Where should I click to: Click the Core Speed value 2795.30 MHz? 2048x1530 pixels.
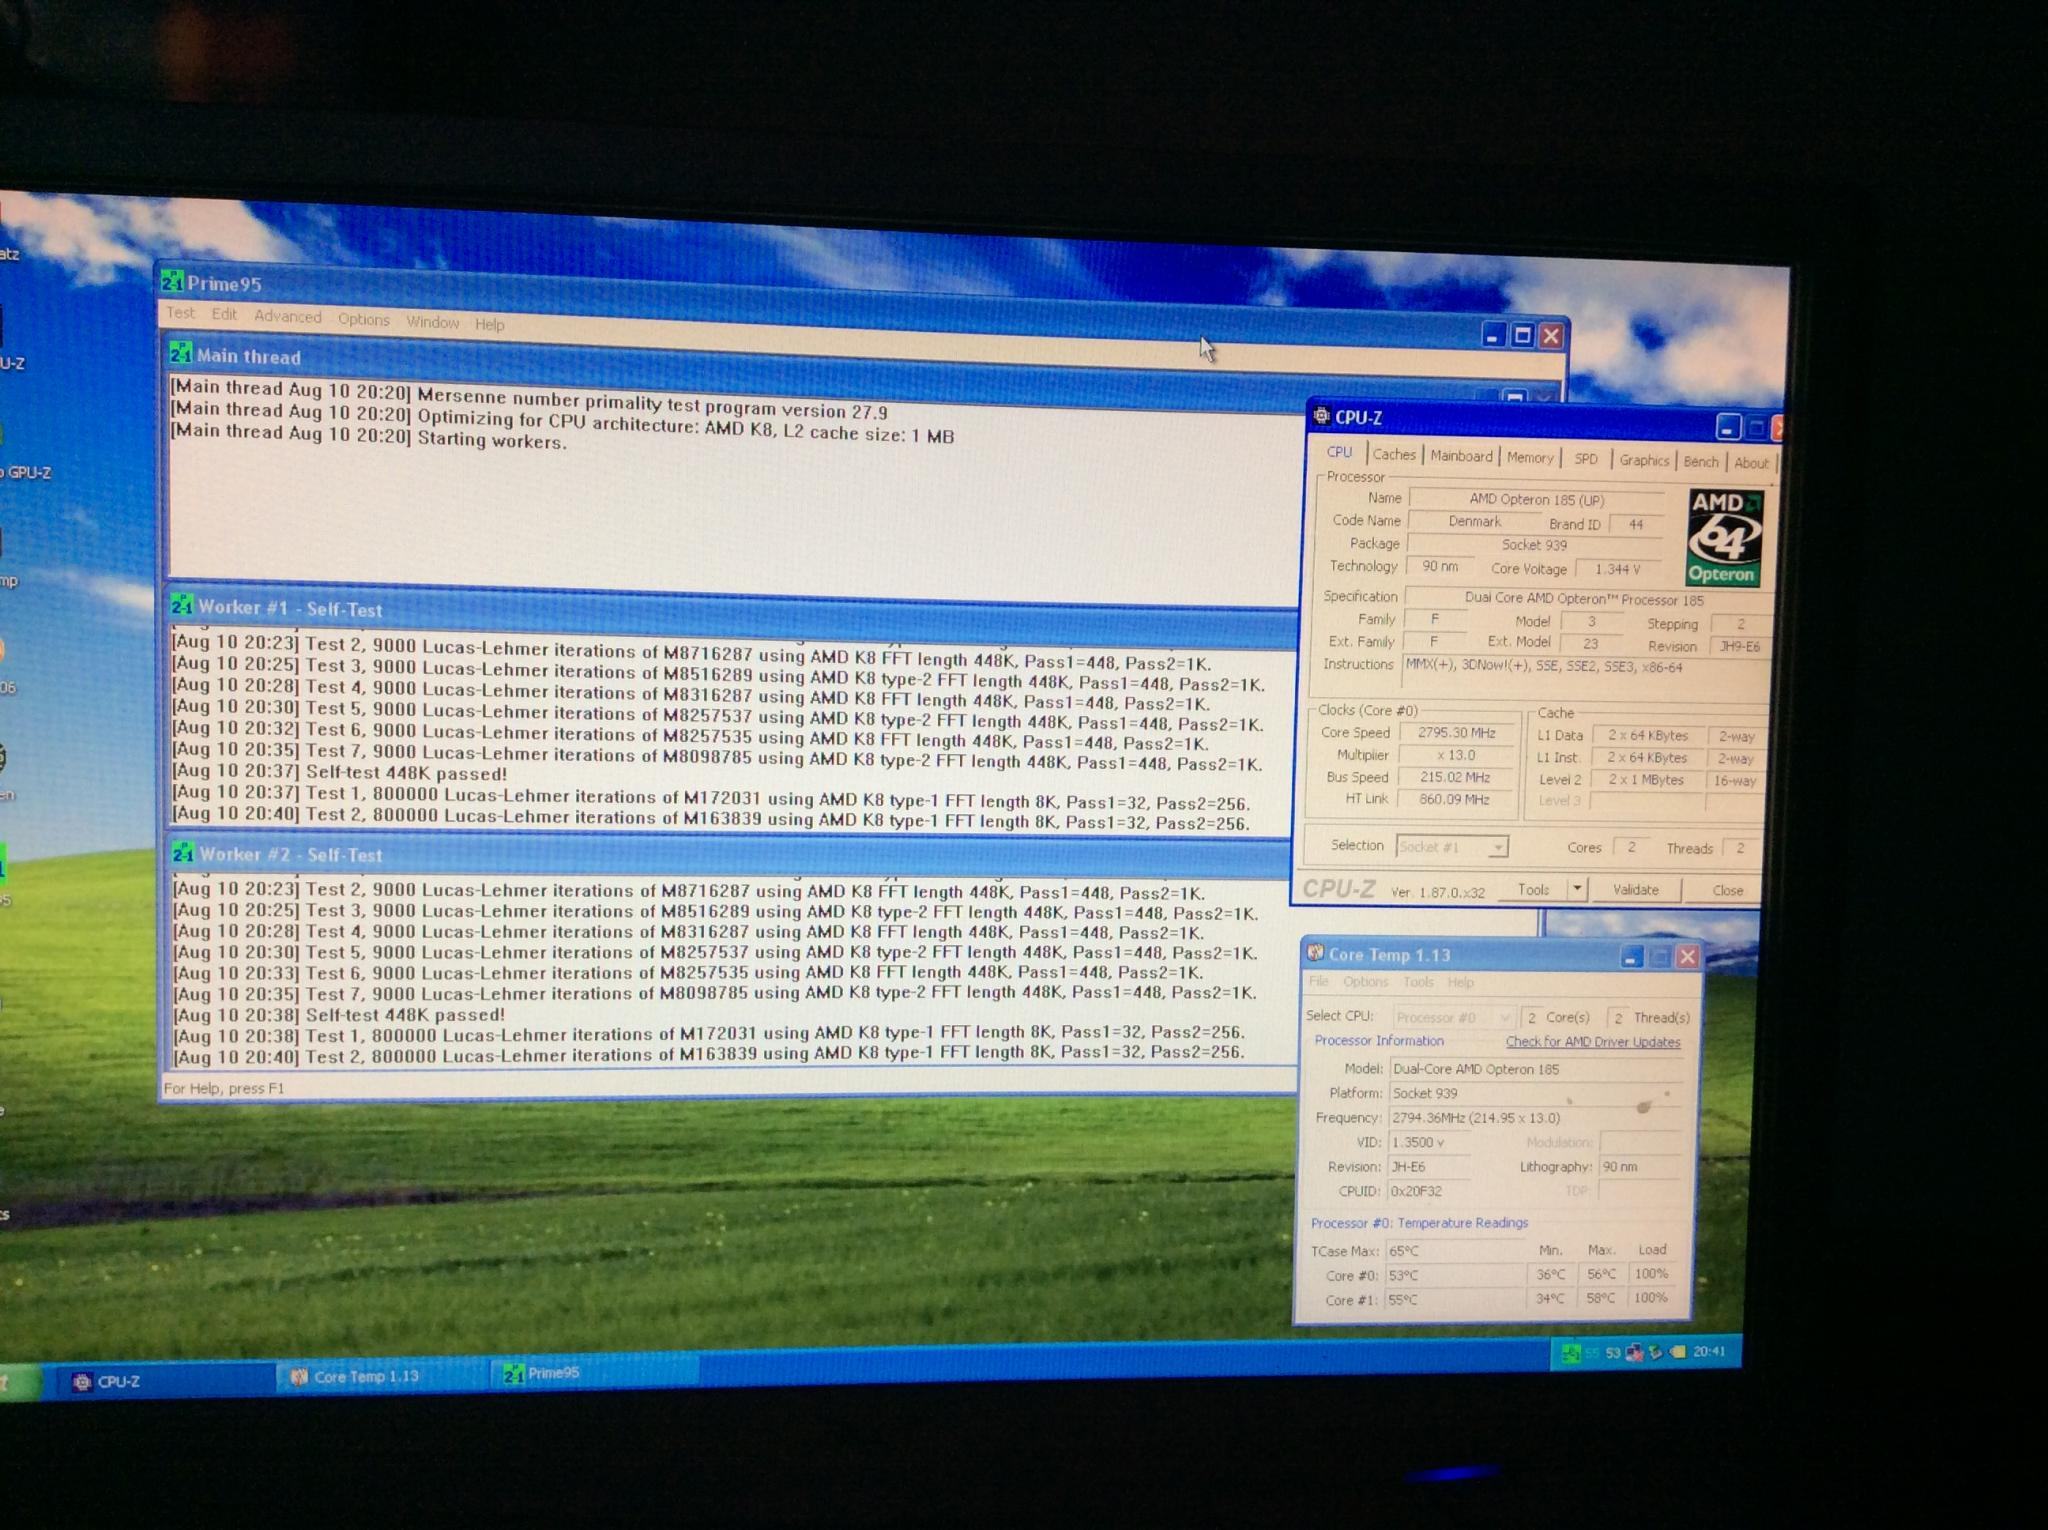pos(1456,733)
